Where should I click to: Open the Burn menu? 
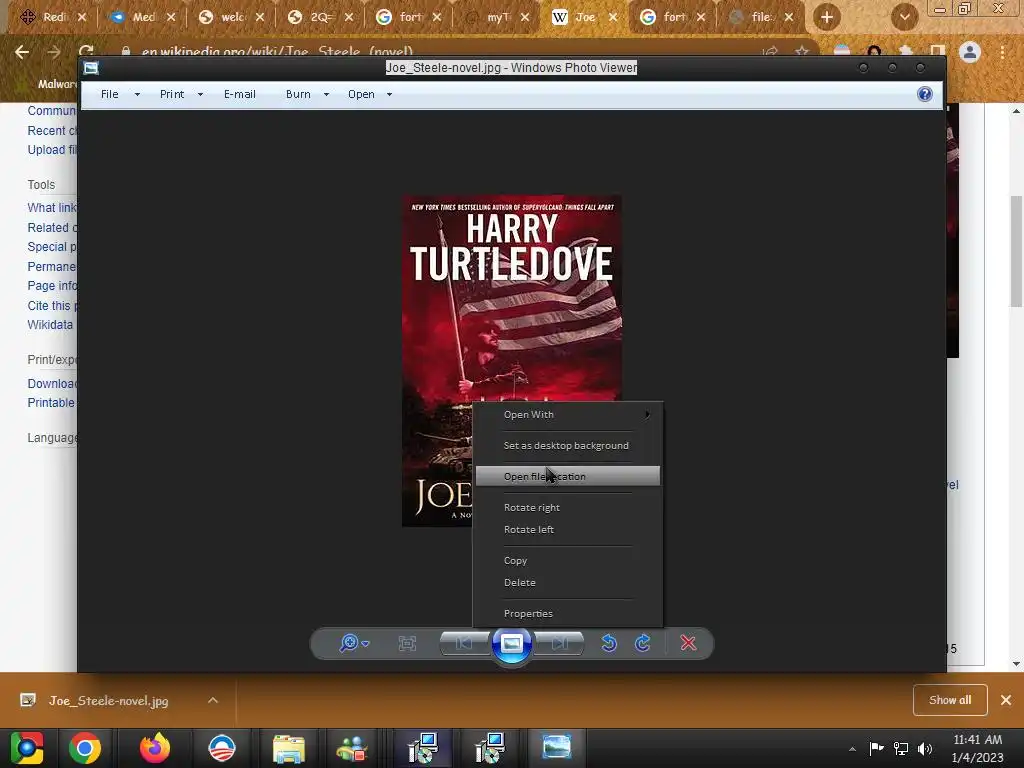coord(298,94)
